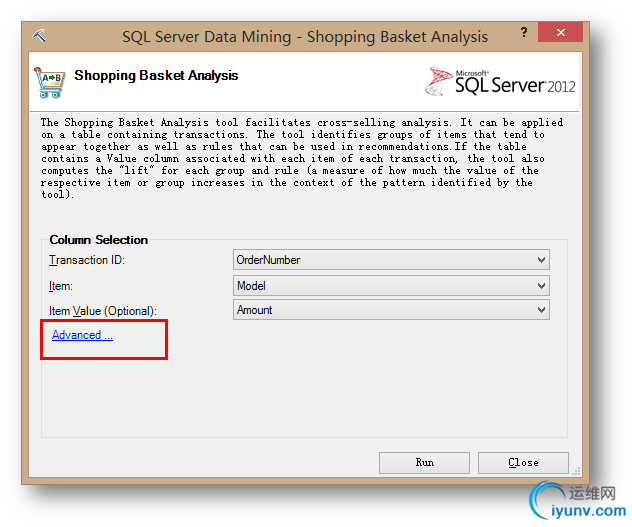632x527 pixels.
Task: Click the help question mark button
Action: (x=524, y=32)
